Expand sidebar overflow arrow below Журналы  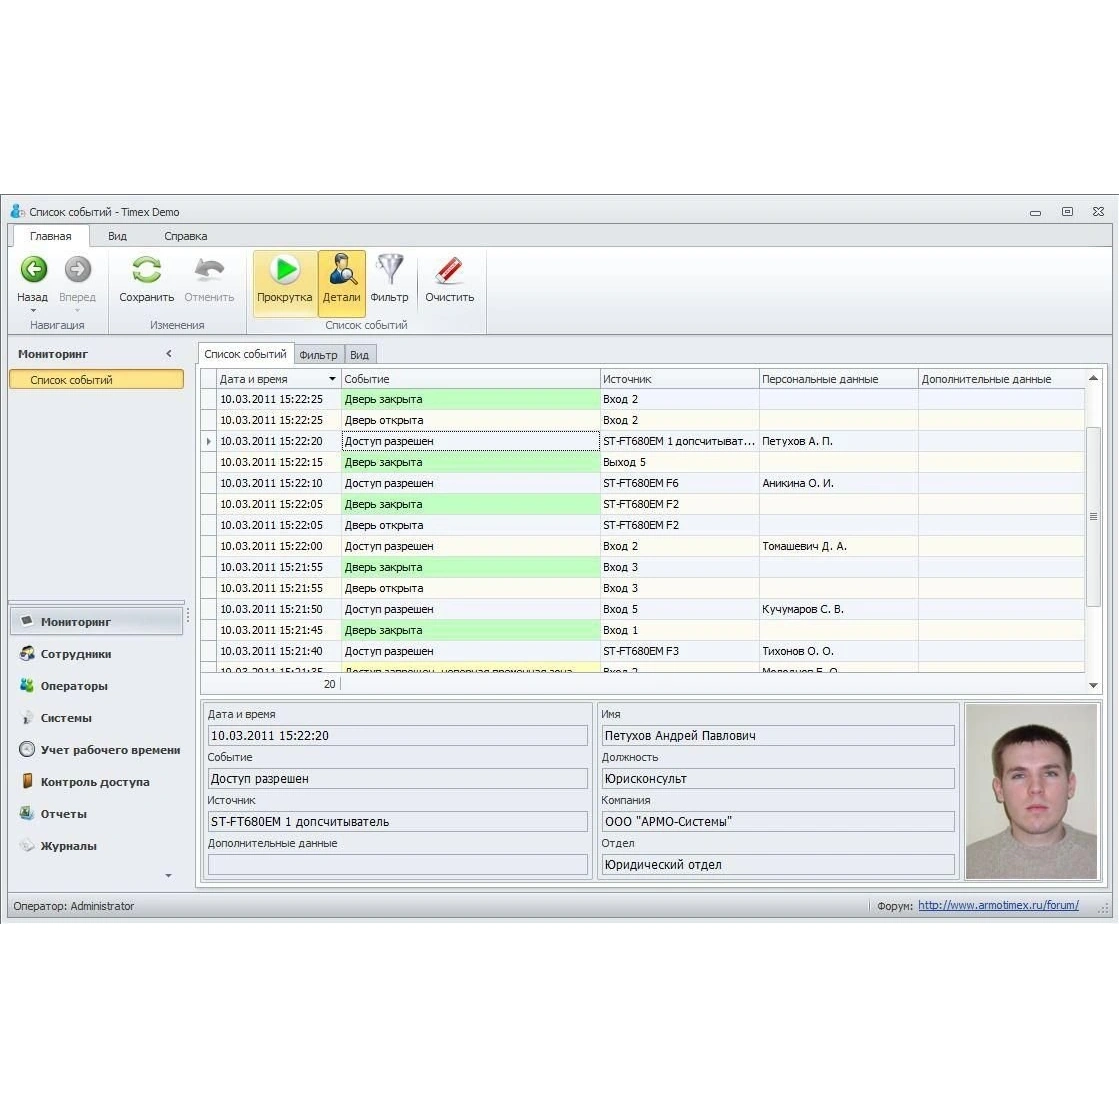(x=168, y=876)
